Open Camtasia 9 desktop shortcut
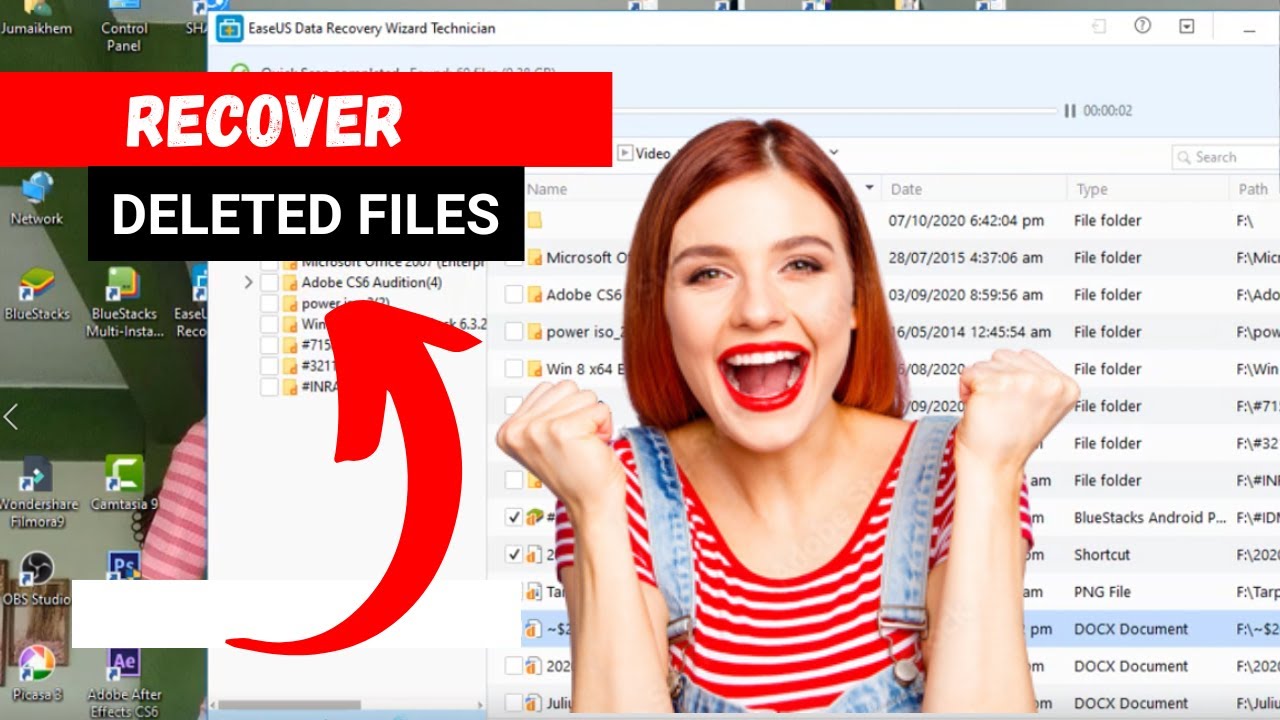 tap(124, 483)
